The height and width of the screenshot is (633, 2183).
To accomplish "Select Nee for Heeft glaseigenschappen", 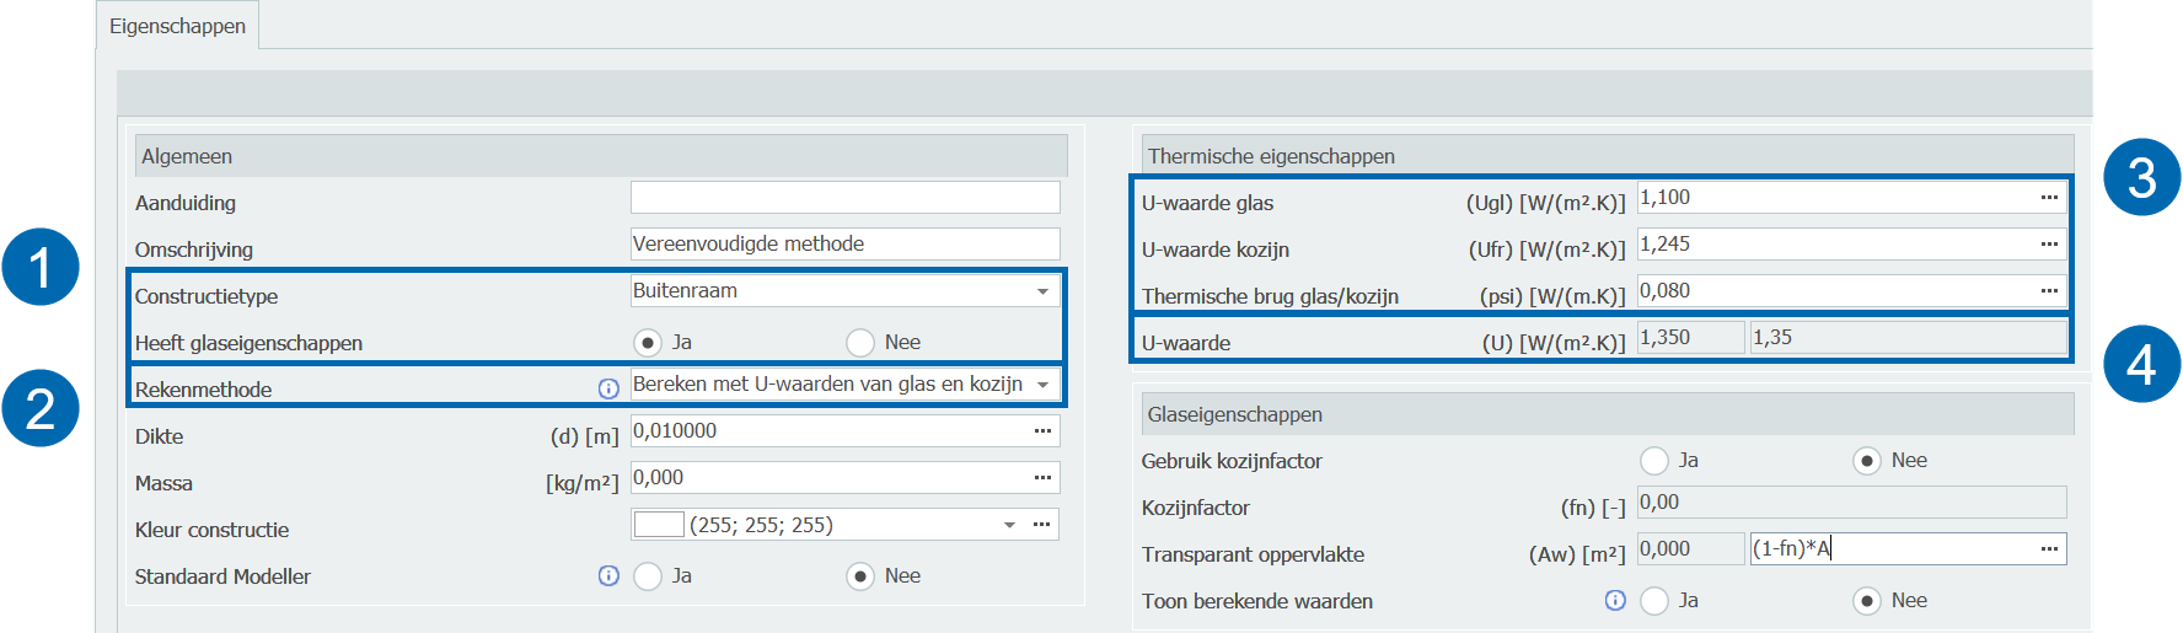I will click(860, 343).
